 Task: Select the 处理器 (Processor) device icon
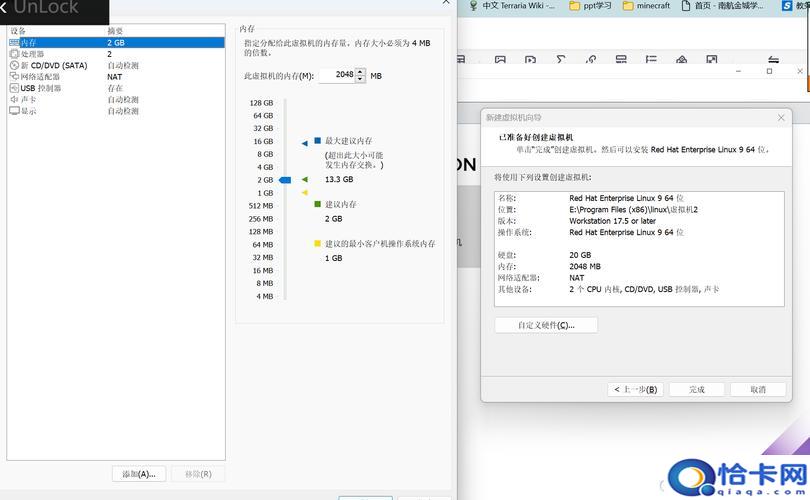[14, 54]
